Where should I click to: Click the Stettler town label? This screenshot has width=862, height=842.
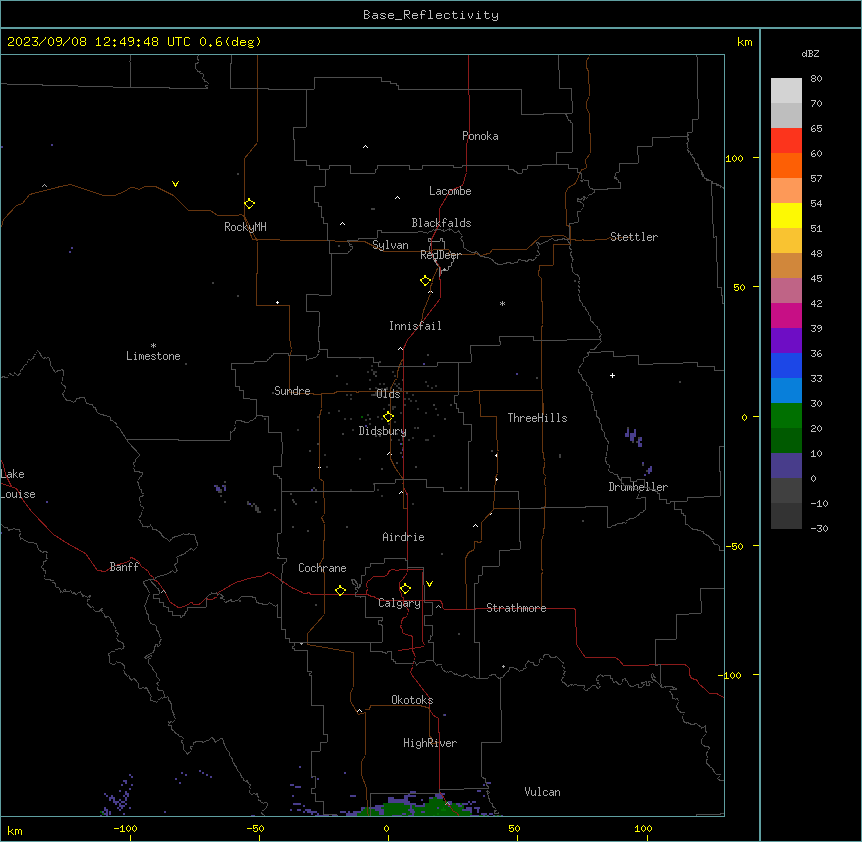pyautogui.click(x=634, y=237)
